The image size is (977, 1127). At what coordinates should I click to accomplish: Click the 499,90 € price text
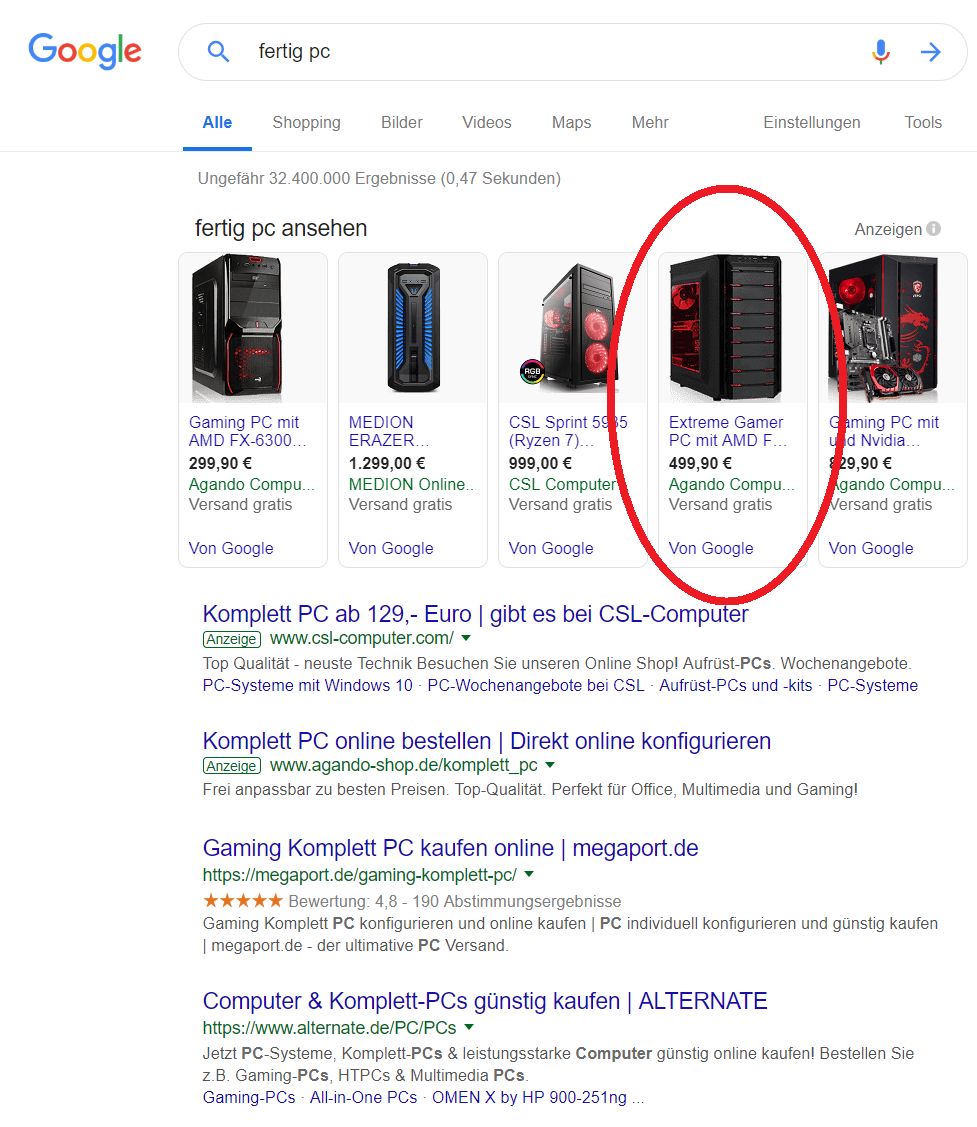700,464
